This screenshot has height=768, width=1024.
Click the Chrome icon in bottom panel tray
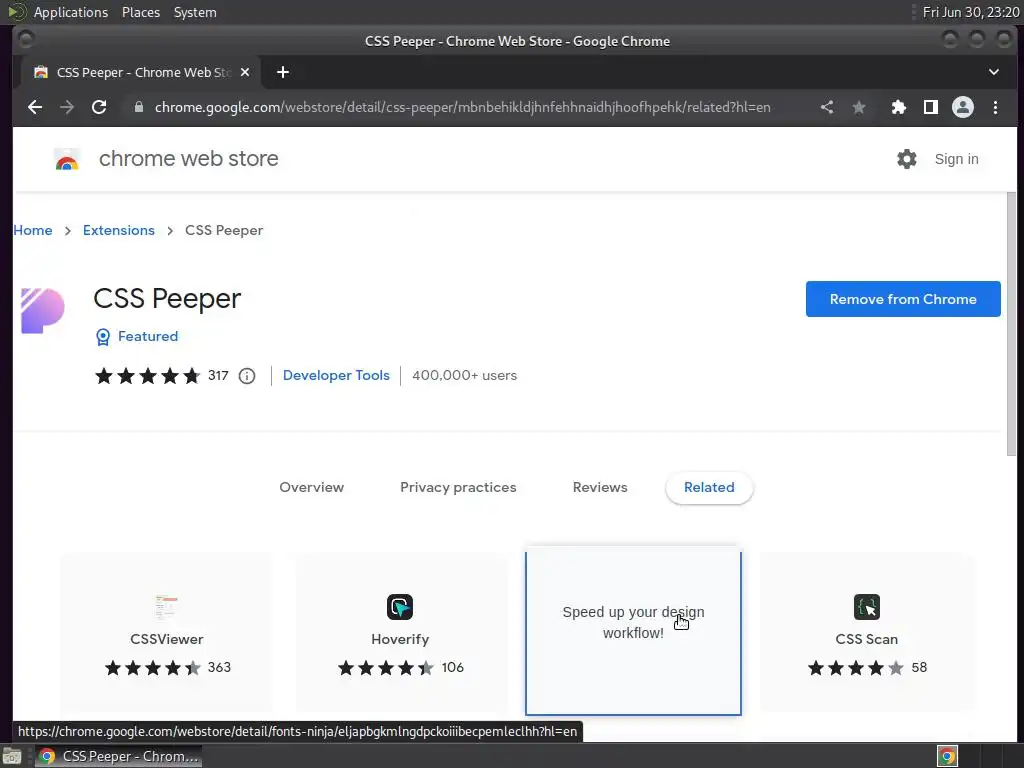pos(948,756)
